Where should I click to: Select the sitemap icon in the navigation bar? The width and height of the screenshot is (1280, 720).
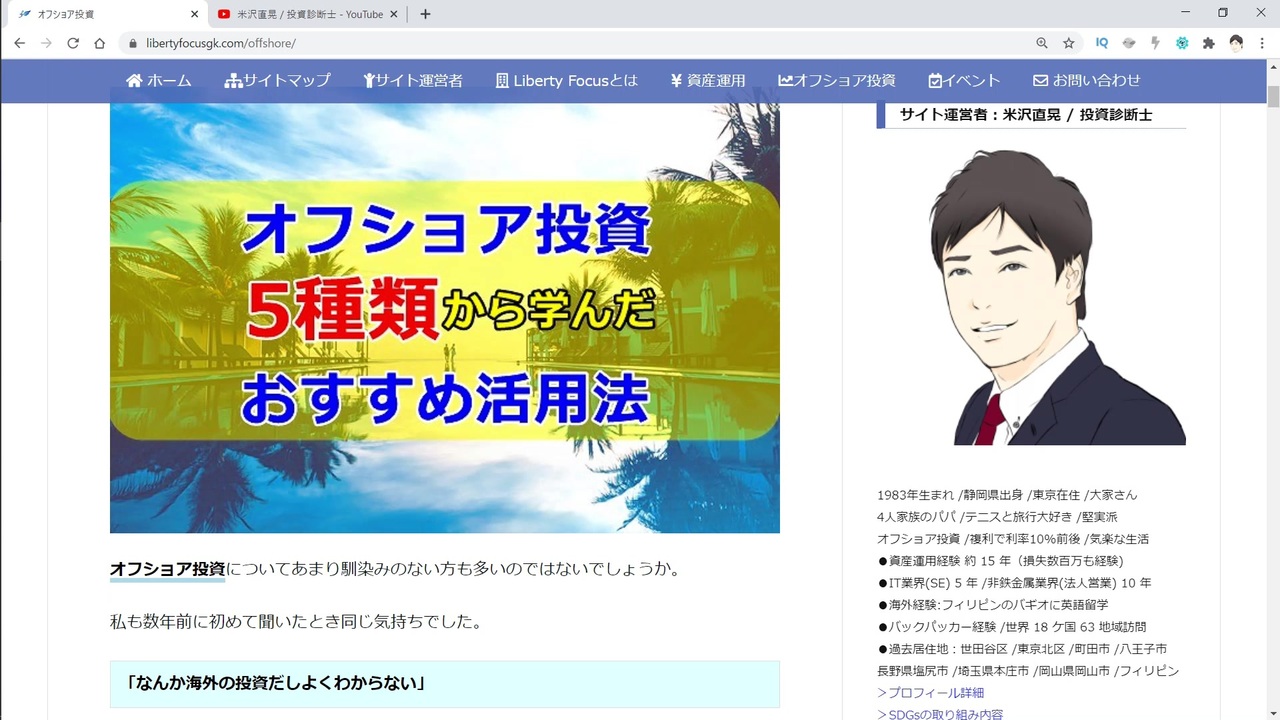(234, 80)
